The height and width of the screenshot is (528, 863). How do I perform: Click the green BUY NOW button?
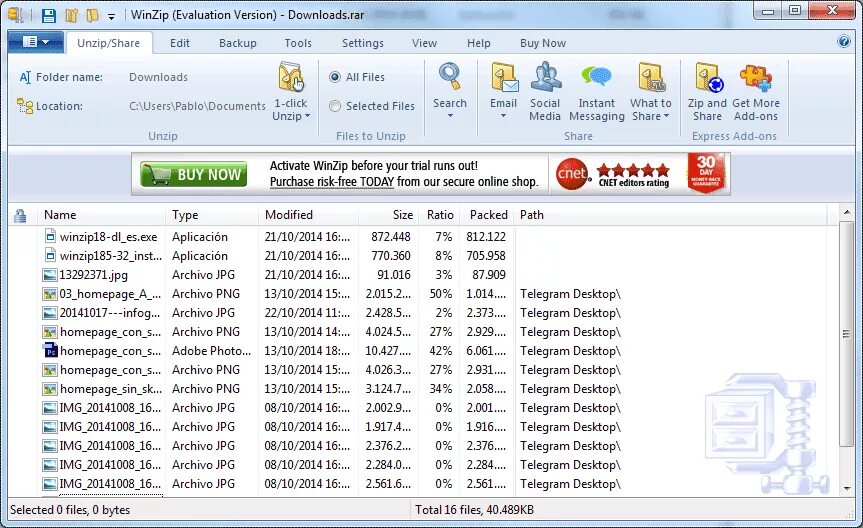coord(193,175)
